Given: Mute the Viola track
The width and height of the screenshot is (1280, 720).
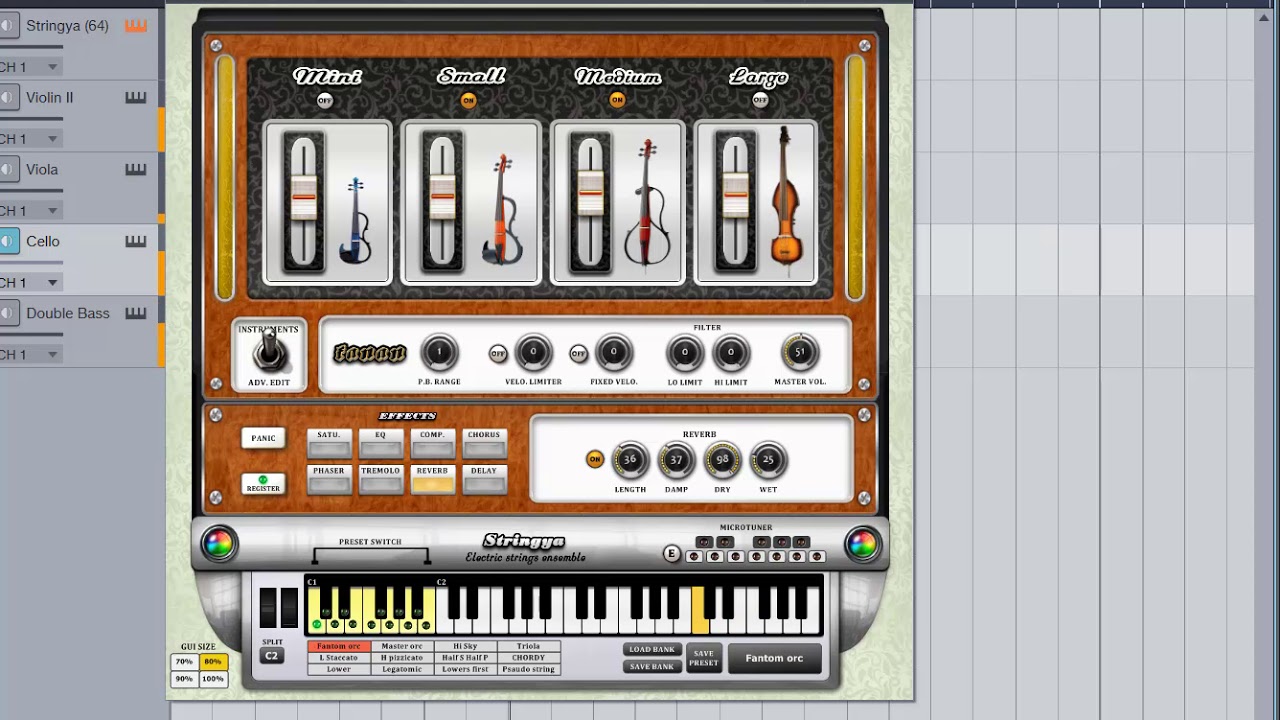Looking at the screenshot, I should click(x=9, y=169).
